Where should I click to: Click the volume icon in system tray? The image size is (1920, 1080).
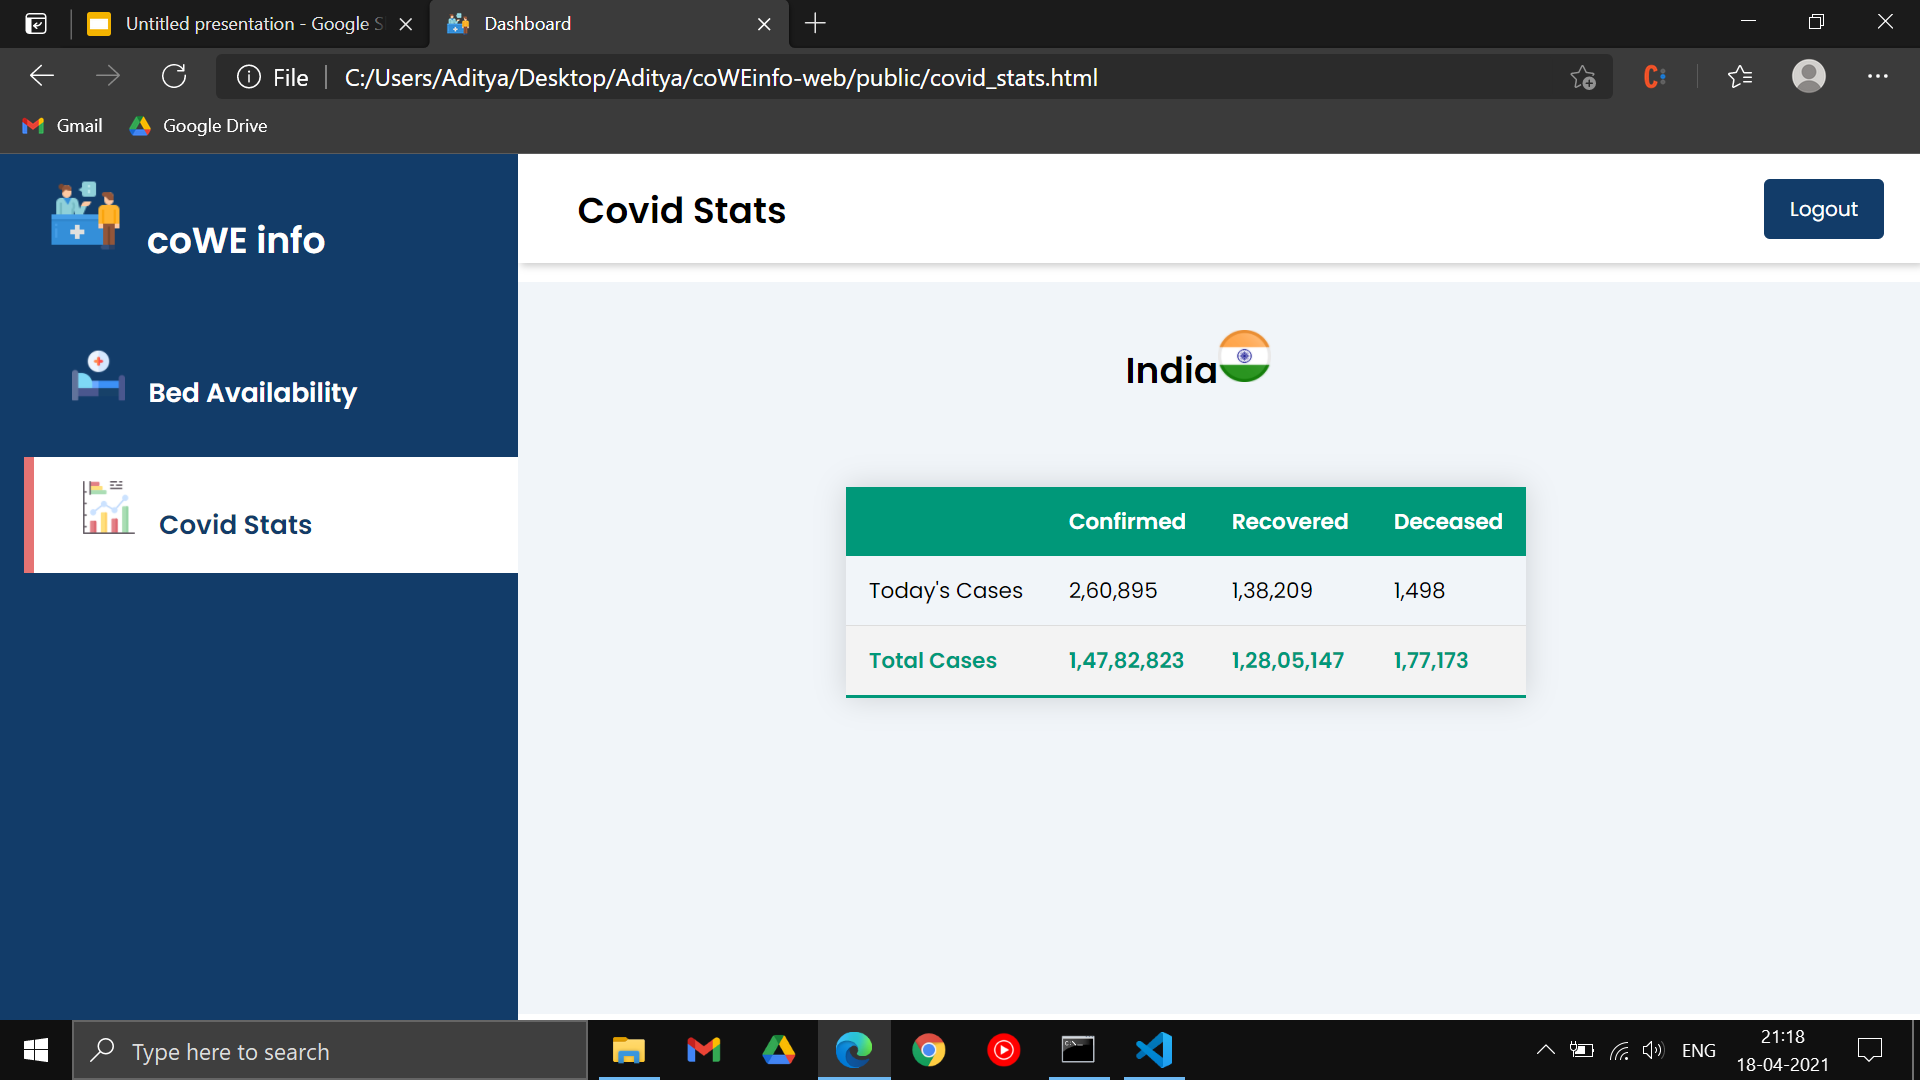coord(1652,1050)
